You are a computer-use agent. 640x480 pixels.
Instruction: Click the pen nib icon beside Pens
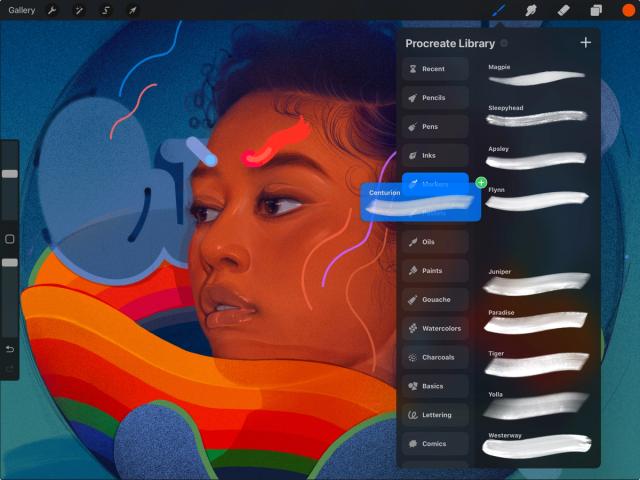point(413,127)
